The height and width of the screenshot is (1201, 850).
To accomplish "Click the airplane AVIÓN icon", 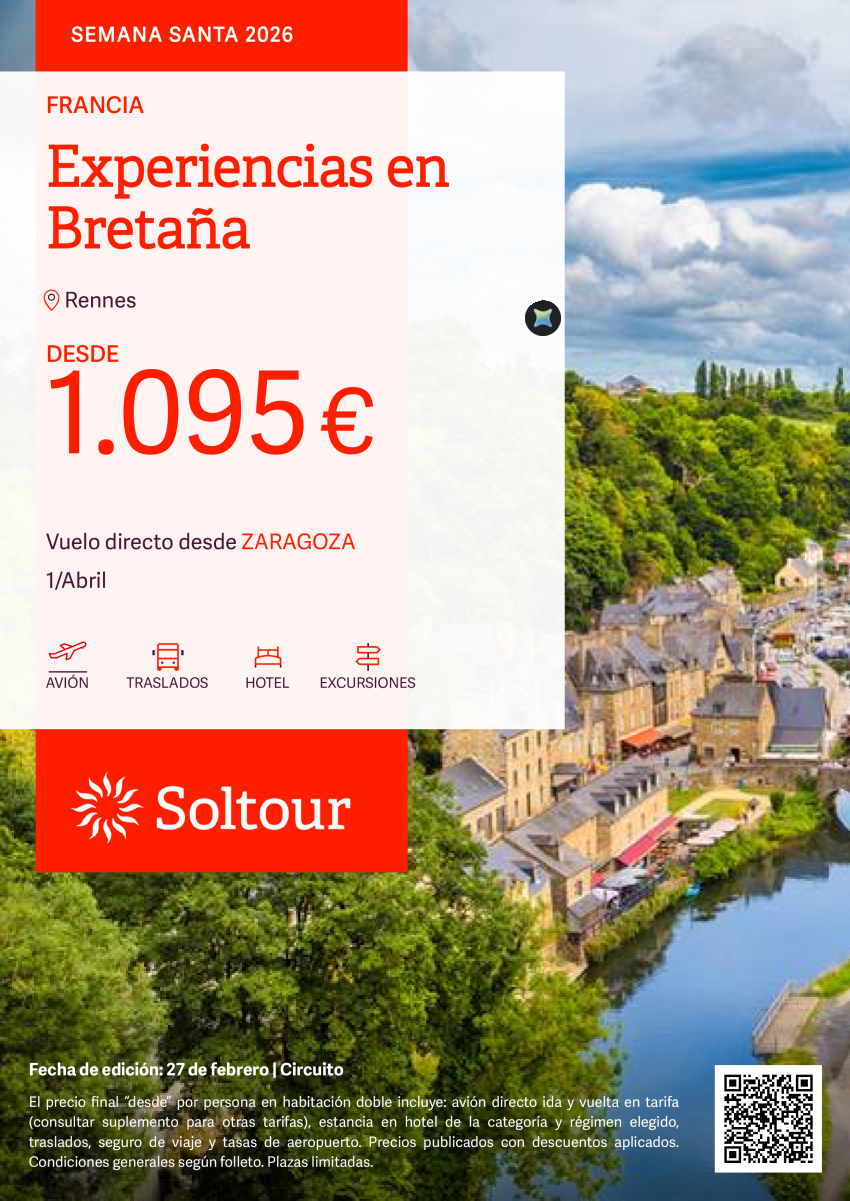I will [67, 651].
